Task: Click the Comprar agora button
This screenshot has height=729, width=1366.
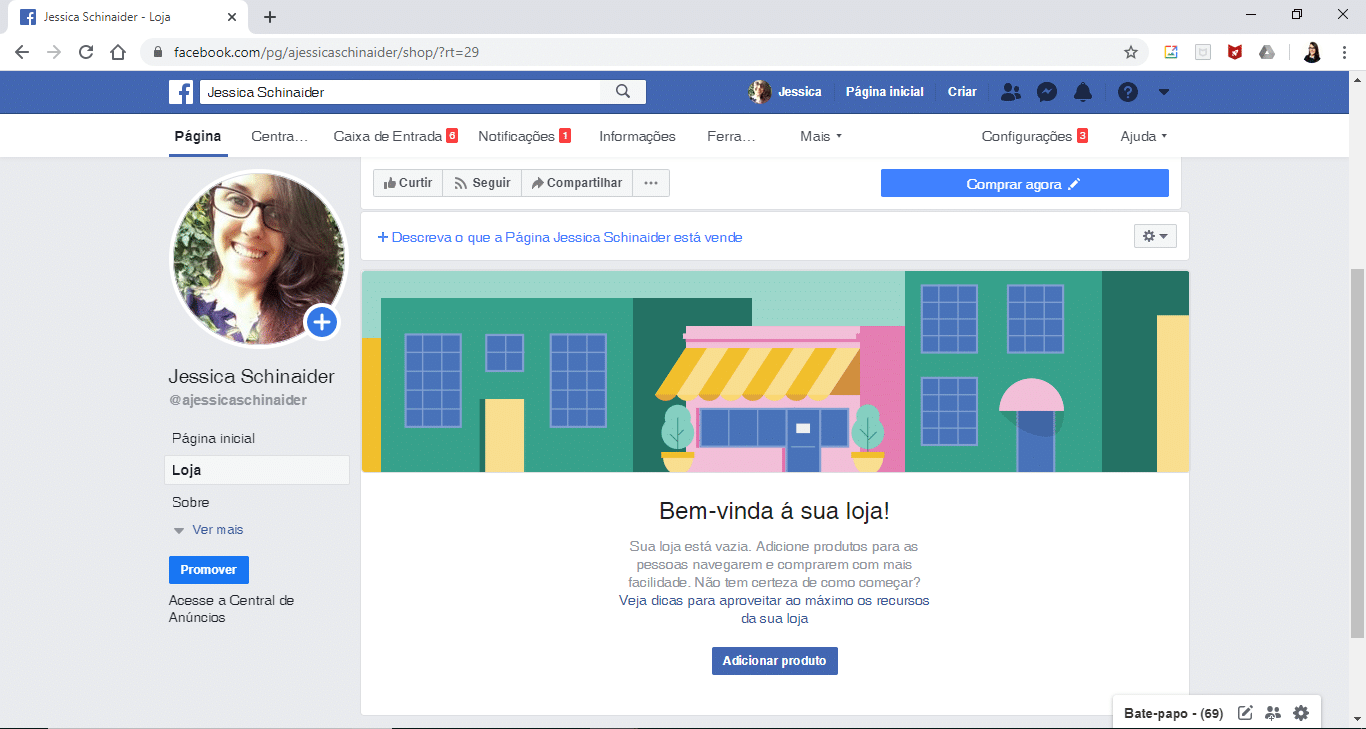Action: [1024, 183]
